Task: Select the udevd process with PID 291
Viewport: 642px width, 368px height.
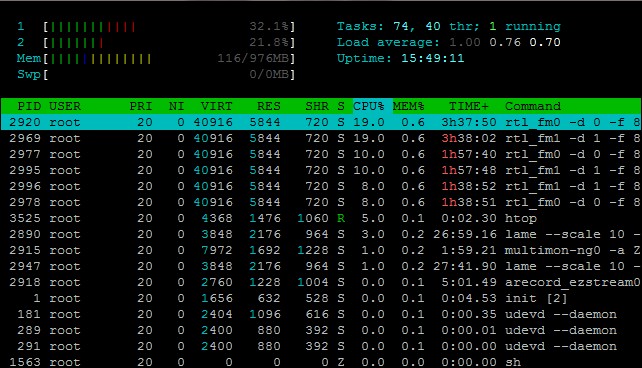Action: (x=321, y=346)
